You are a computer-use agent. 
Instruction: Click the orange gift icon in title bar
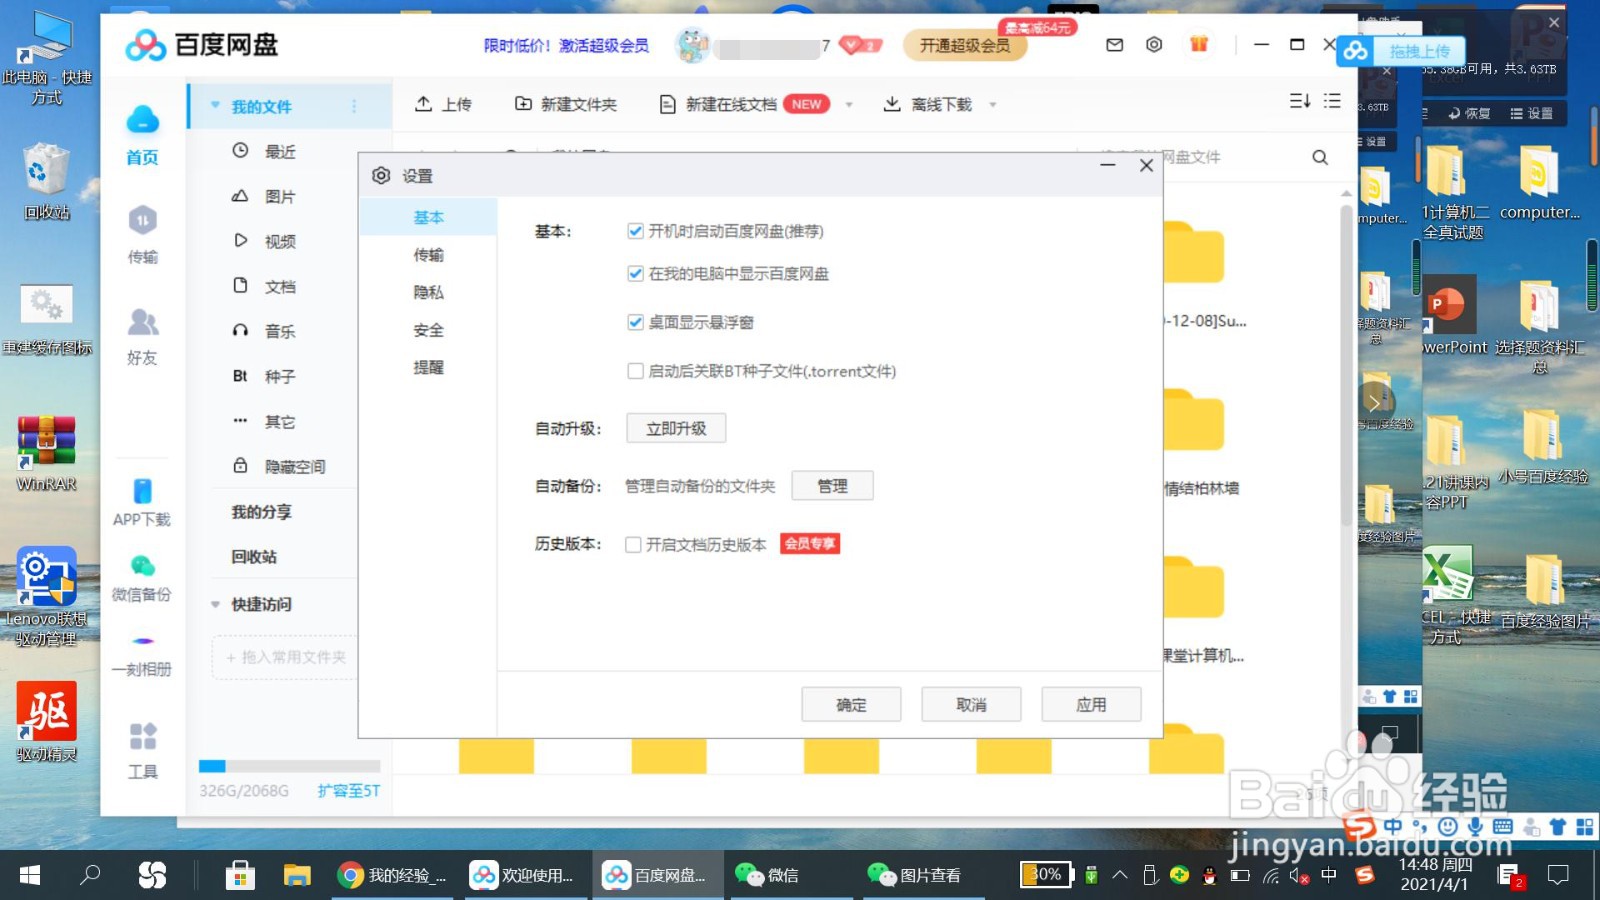click(x=1199, y=44)
